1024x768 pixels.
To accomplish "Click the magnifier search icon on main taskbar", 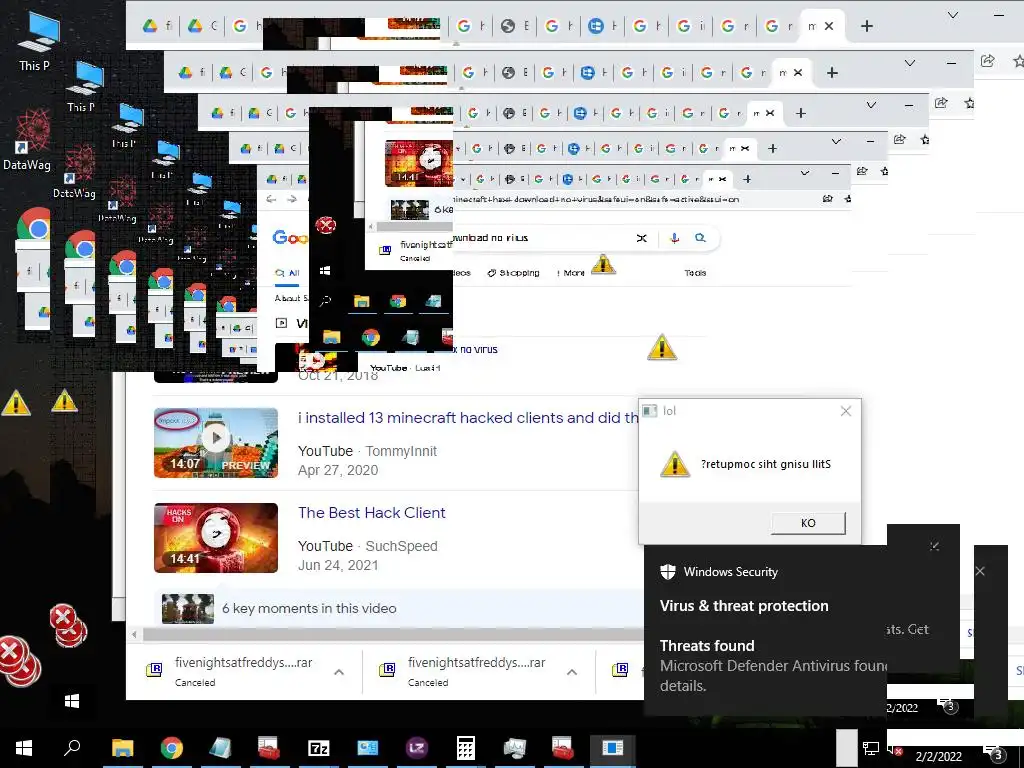I will (x=72, y=747).
